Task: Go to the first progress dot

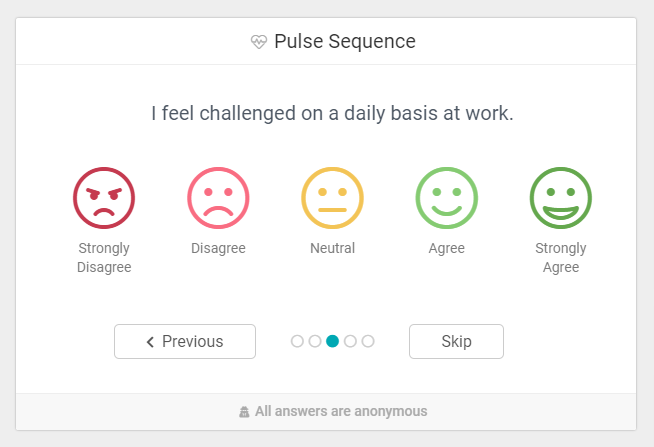Action: point(297,341)
